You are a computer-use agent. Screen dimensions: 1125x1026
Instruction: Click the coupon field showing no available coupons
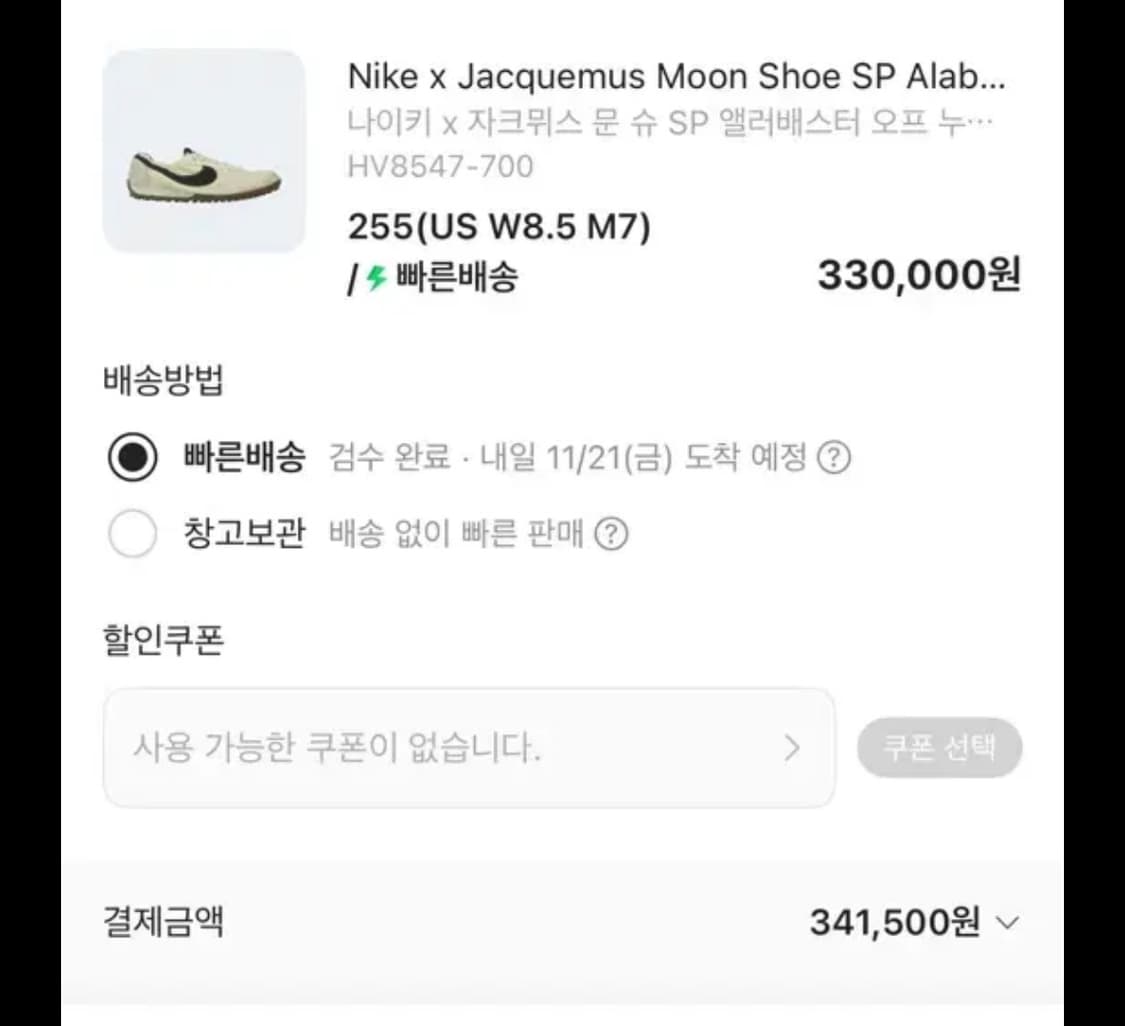click(340, 747)
